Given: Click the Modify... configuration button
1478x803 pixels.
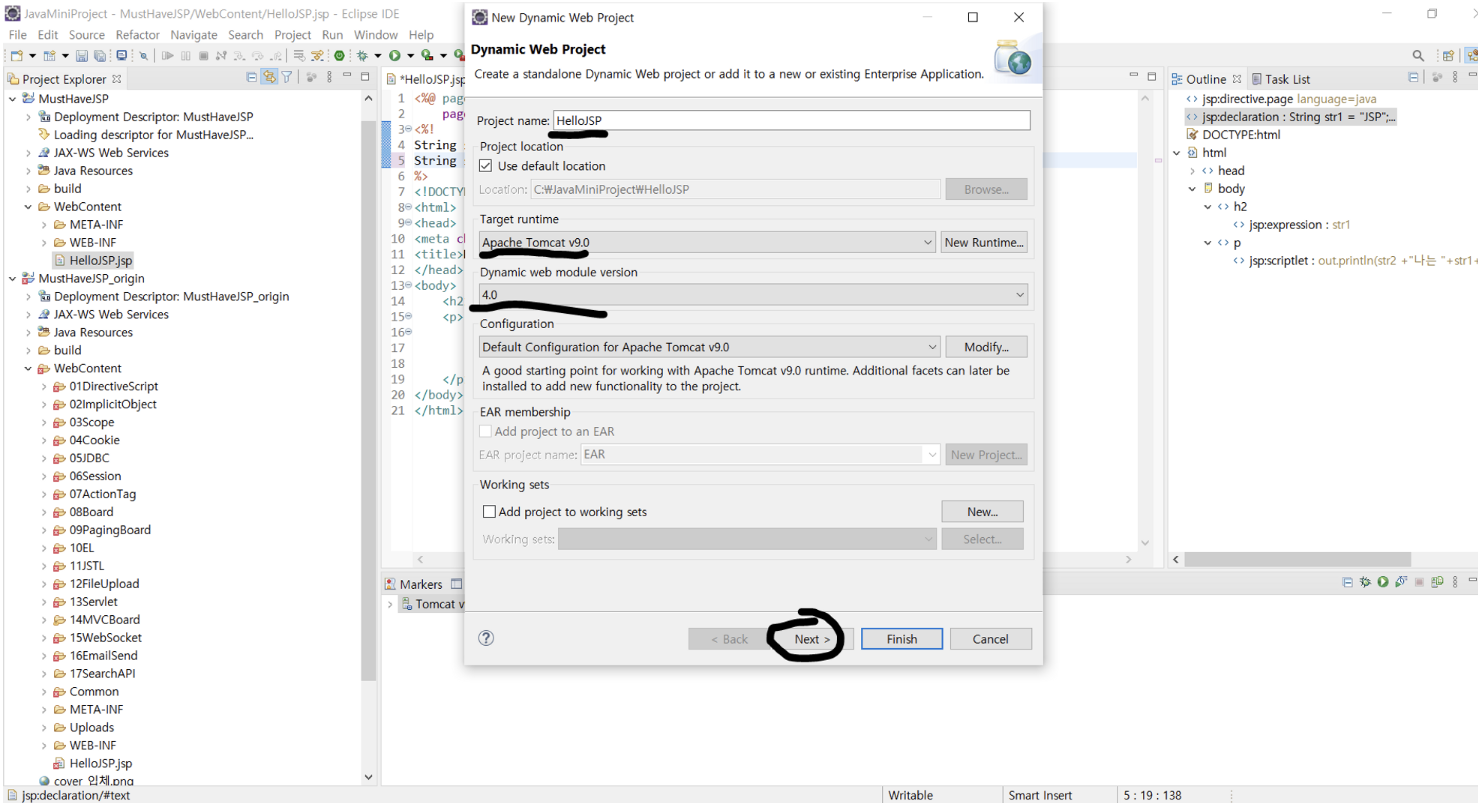Looking at the screenshot, I should (x=987, y=347).
